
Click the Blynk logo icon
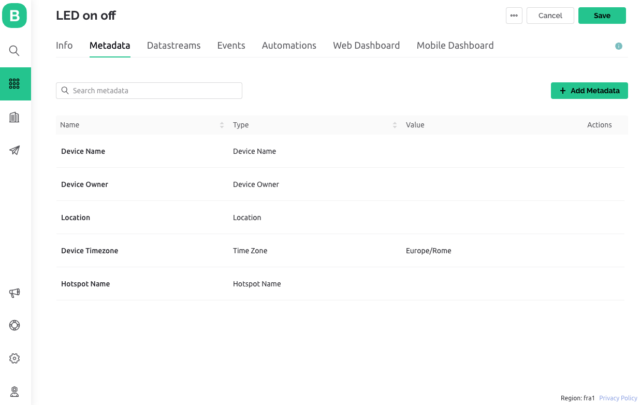15,17
